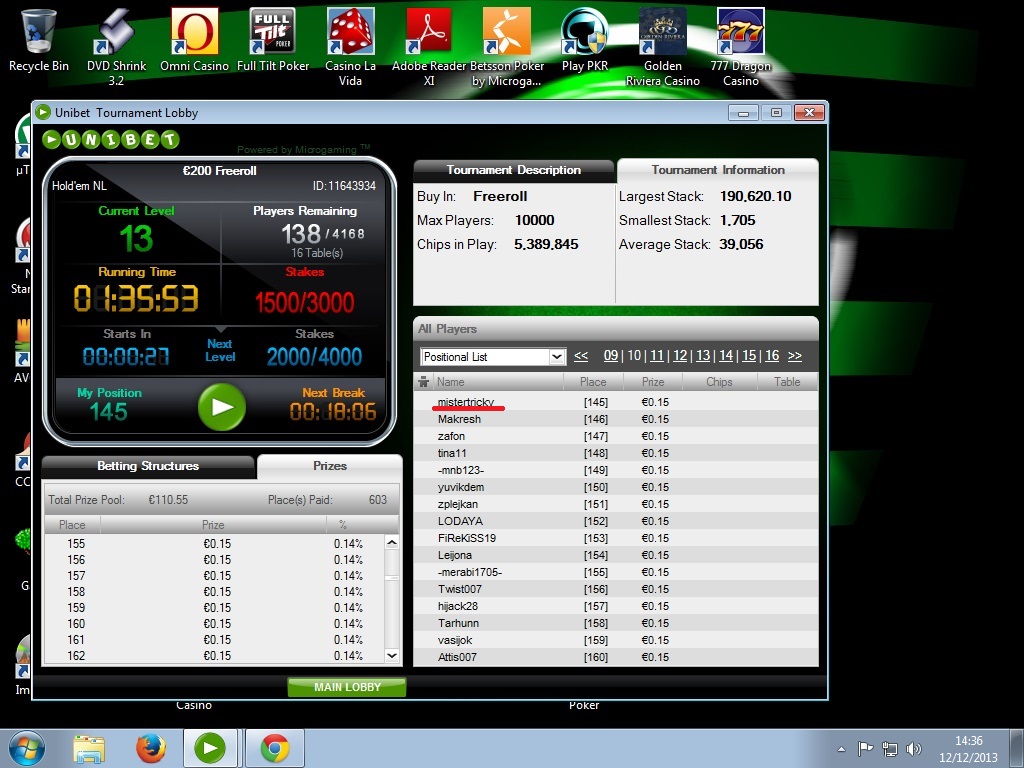Select the Prizes tab

[x=330, y=466]
